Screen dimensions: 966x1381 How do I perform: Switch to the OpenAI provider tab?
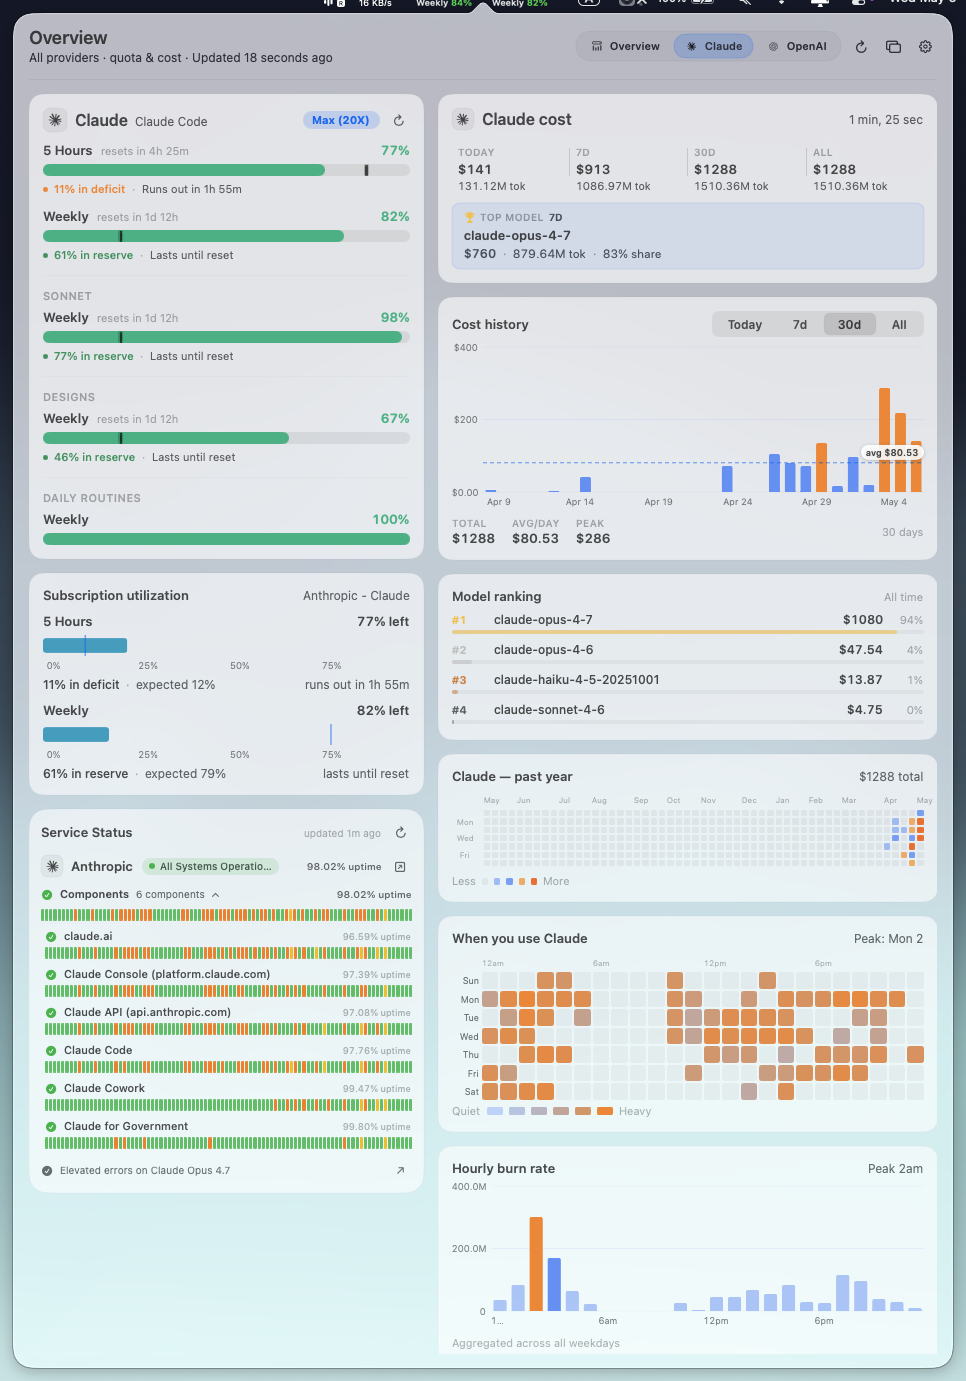(x=797, y=46)
